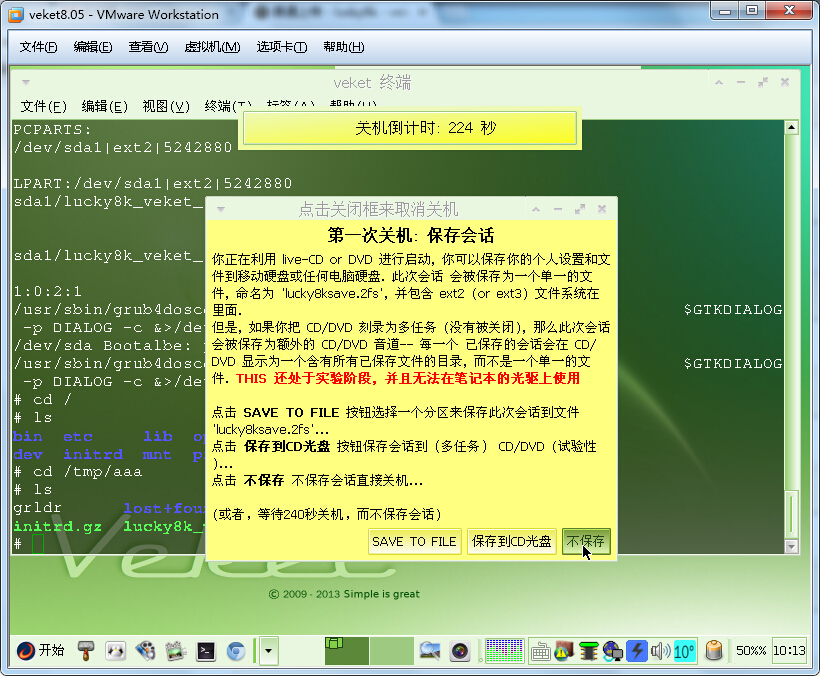The image size is (820, 676).
Task: Open VMware 查看(V) menu
Action: point(148,47)
